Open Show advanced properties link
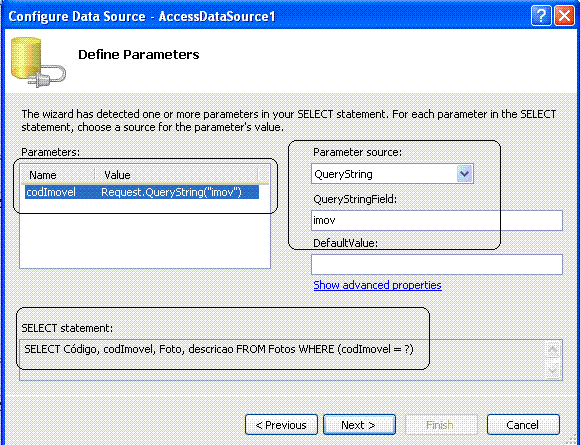This screenshot has height=445, width=580. click(x=377, y=285)
